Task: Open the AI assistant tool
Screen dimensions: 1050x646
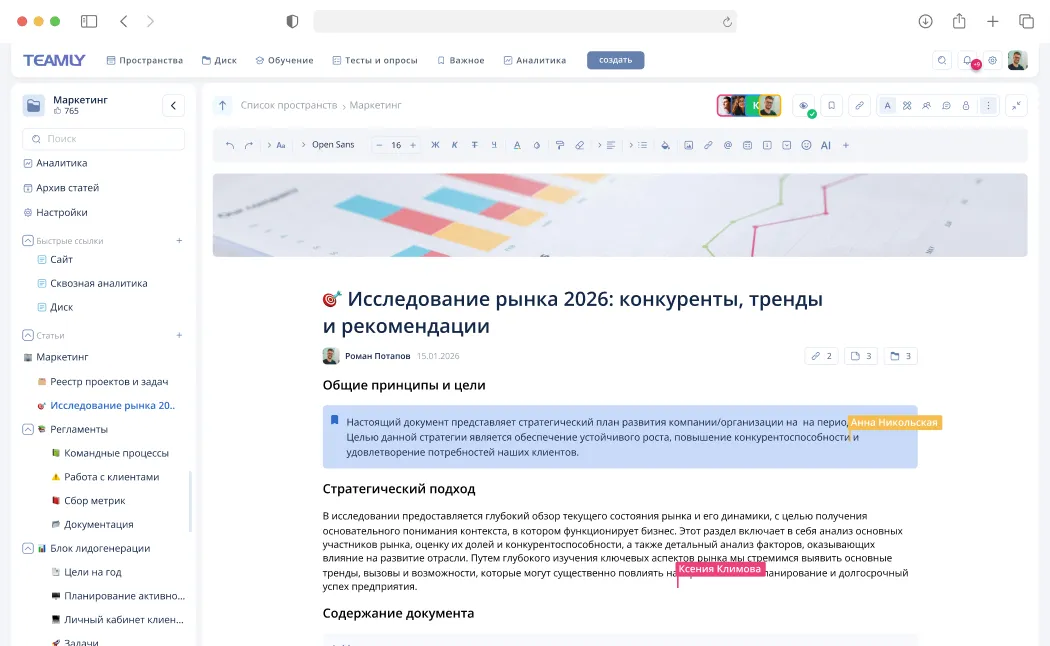Action: coord(826,145)
